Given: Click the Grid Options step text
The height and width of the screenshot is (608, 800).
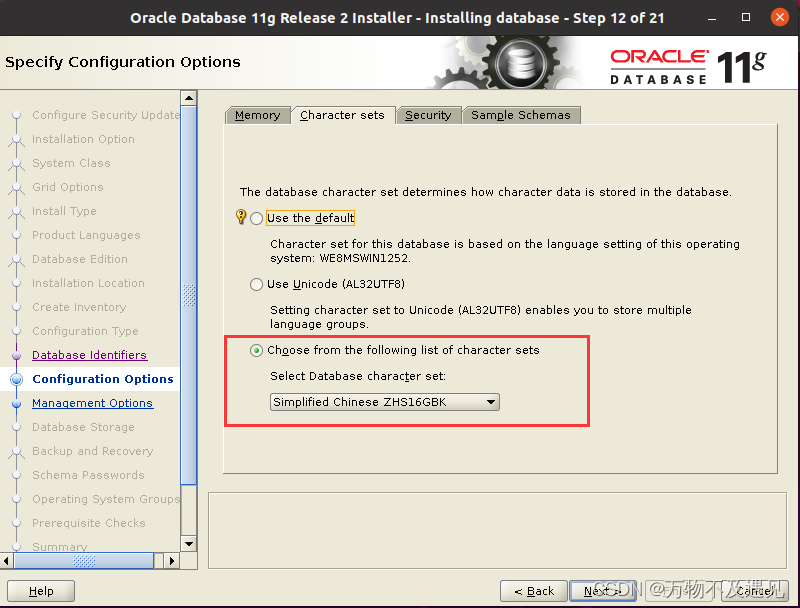Looking at the screenshot, I should tap(68, 187).
